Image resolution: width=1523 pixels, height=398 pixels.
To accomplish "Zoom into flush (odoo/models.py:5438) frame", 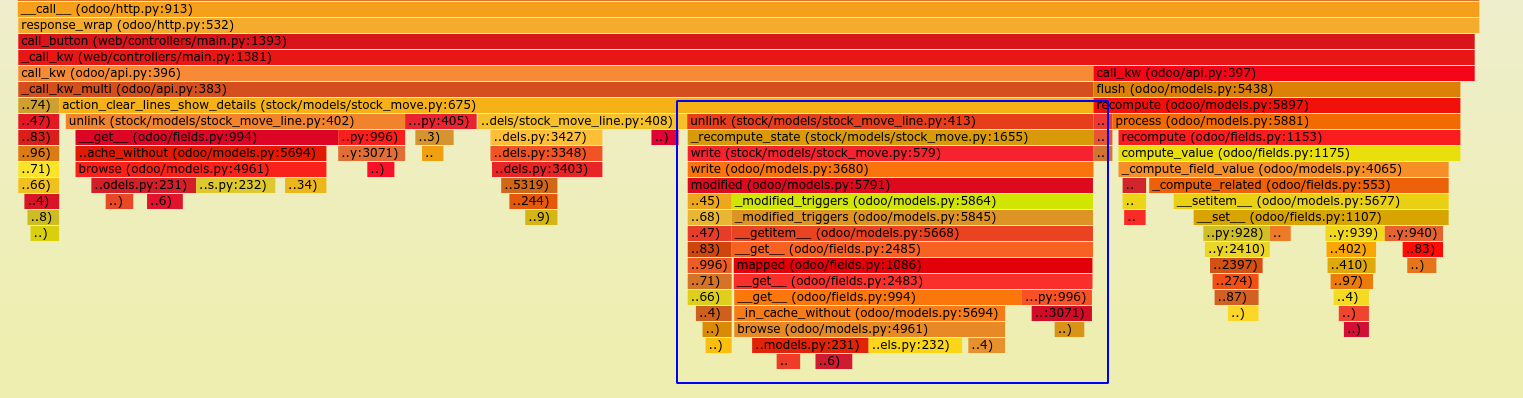I will [x=1277, y=89].
